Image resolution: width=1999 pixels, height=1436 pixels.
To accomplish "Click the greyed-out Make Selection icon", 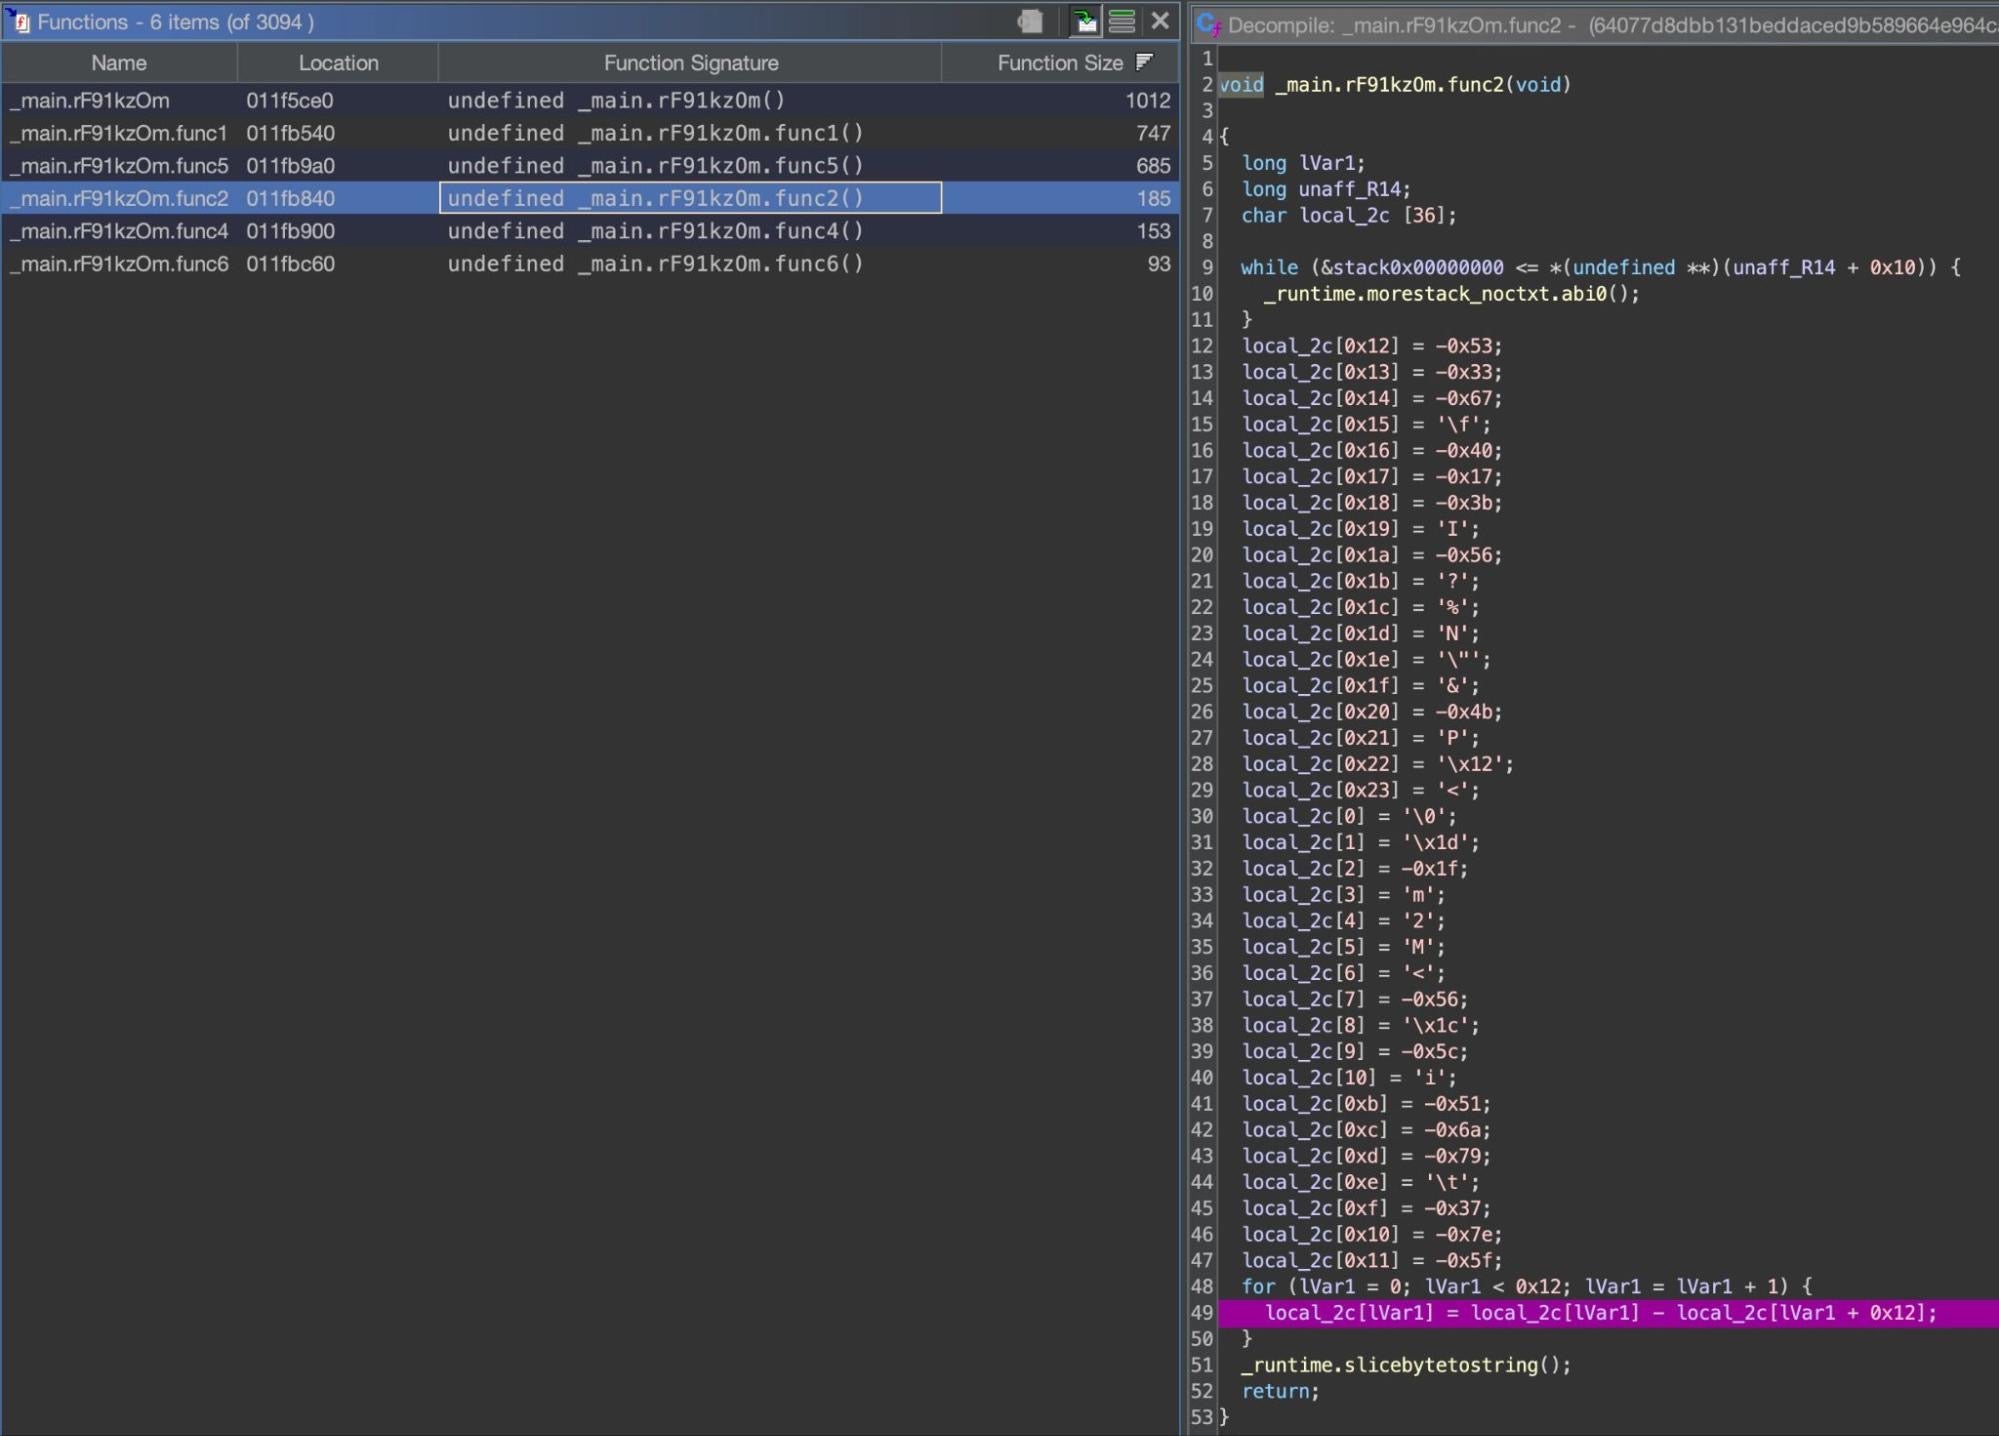I will 1030,21.
